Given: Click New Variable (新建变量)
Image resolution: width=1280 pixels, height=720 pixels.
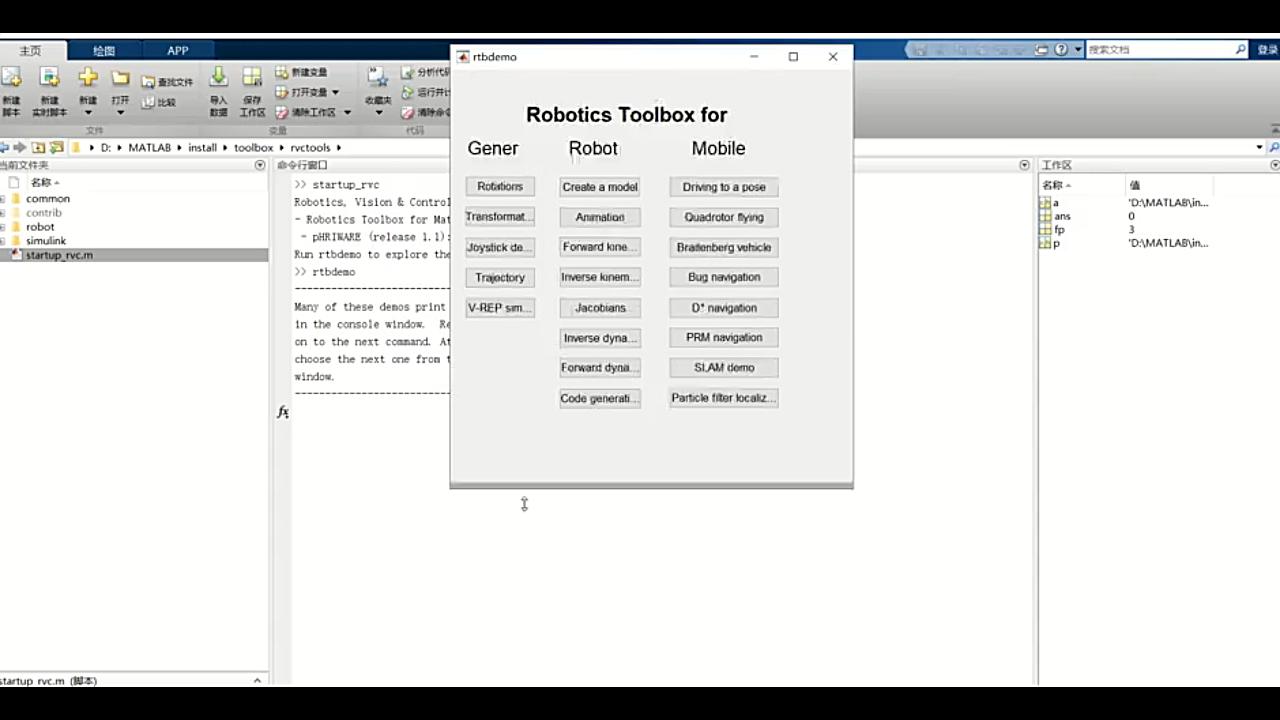Looking at the screenshot, I should 302,72.
